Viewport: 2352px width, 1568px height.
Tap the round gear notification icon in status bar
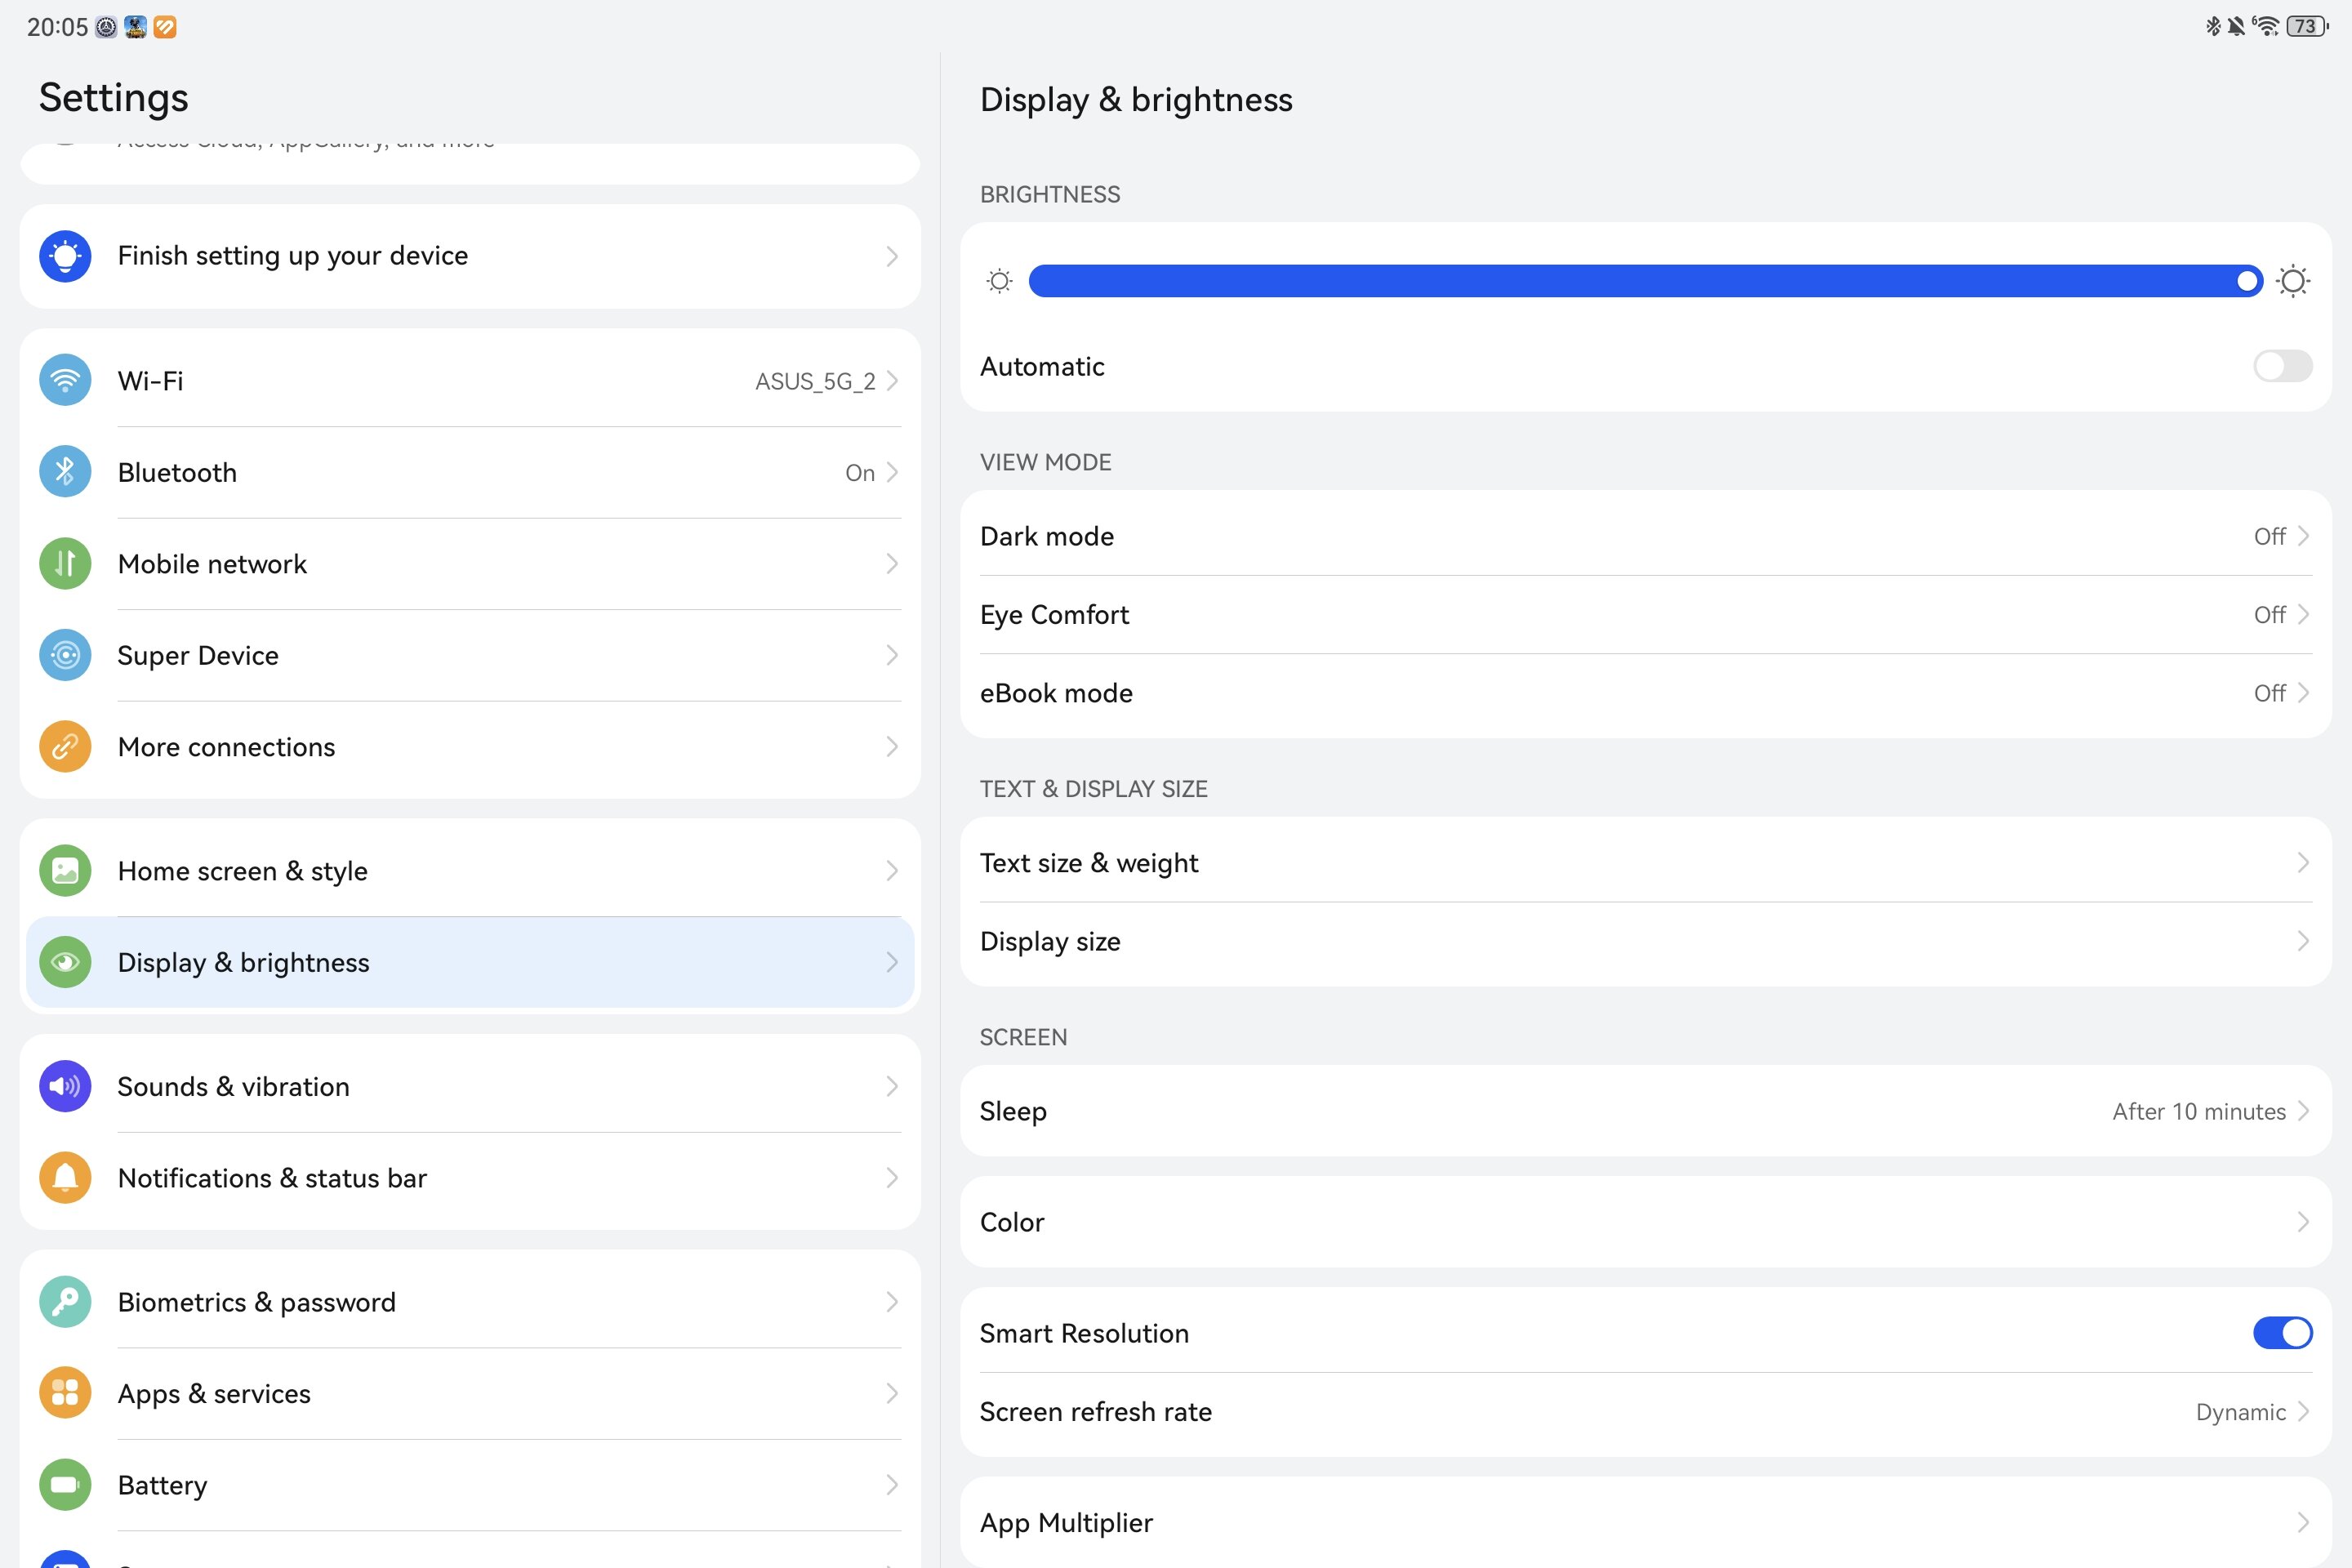[106, 27]
